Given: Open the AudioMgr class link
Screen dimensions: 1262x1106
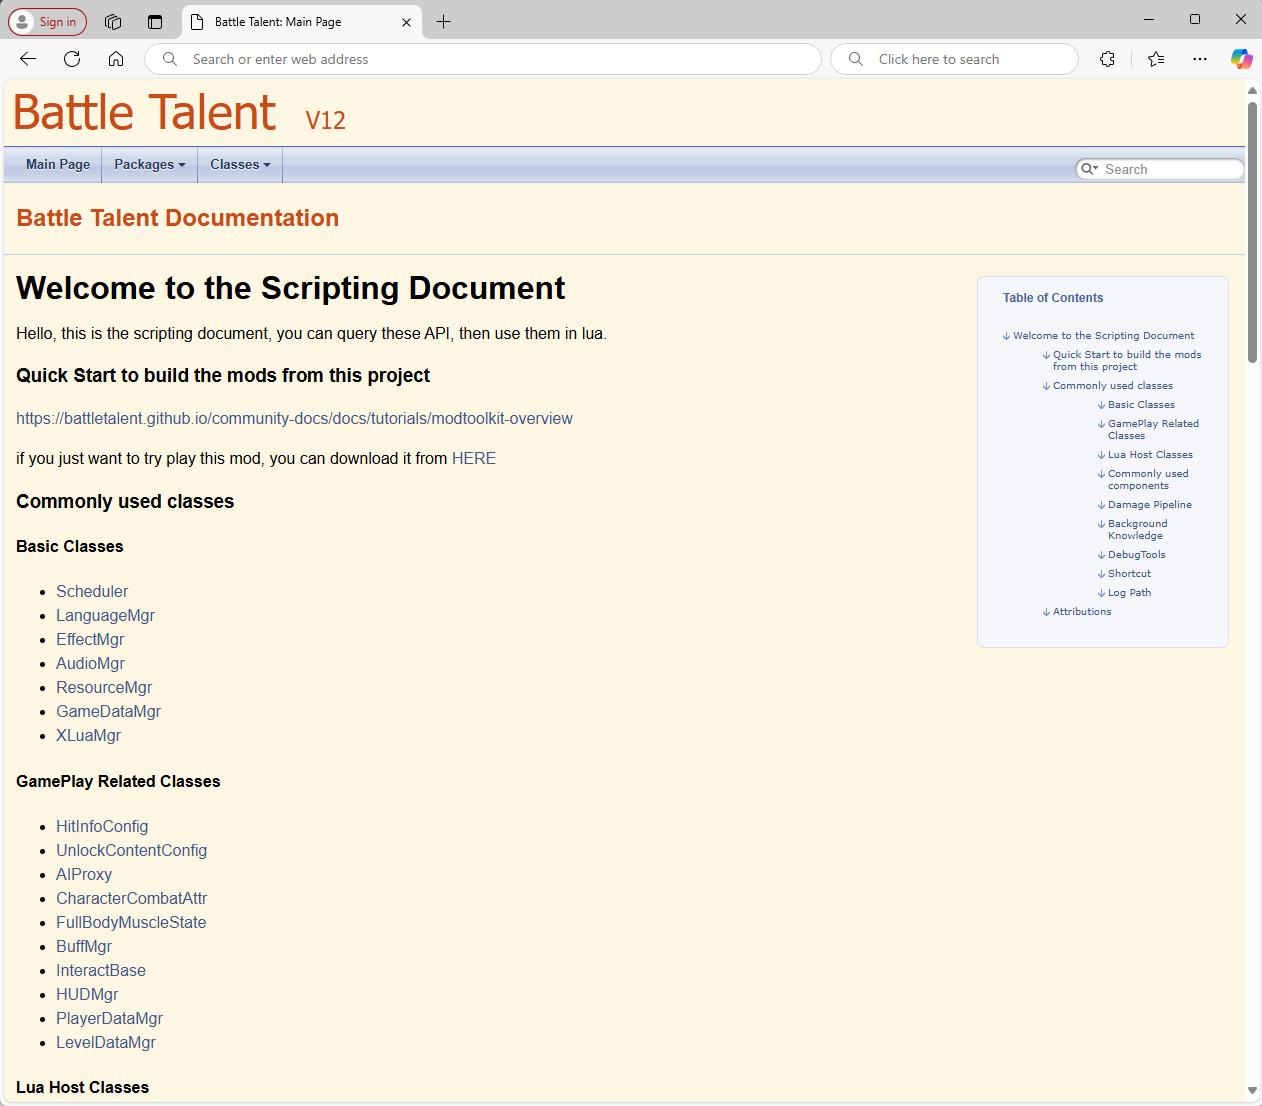Looking at the screenshot, I should tap(90, 663).
